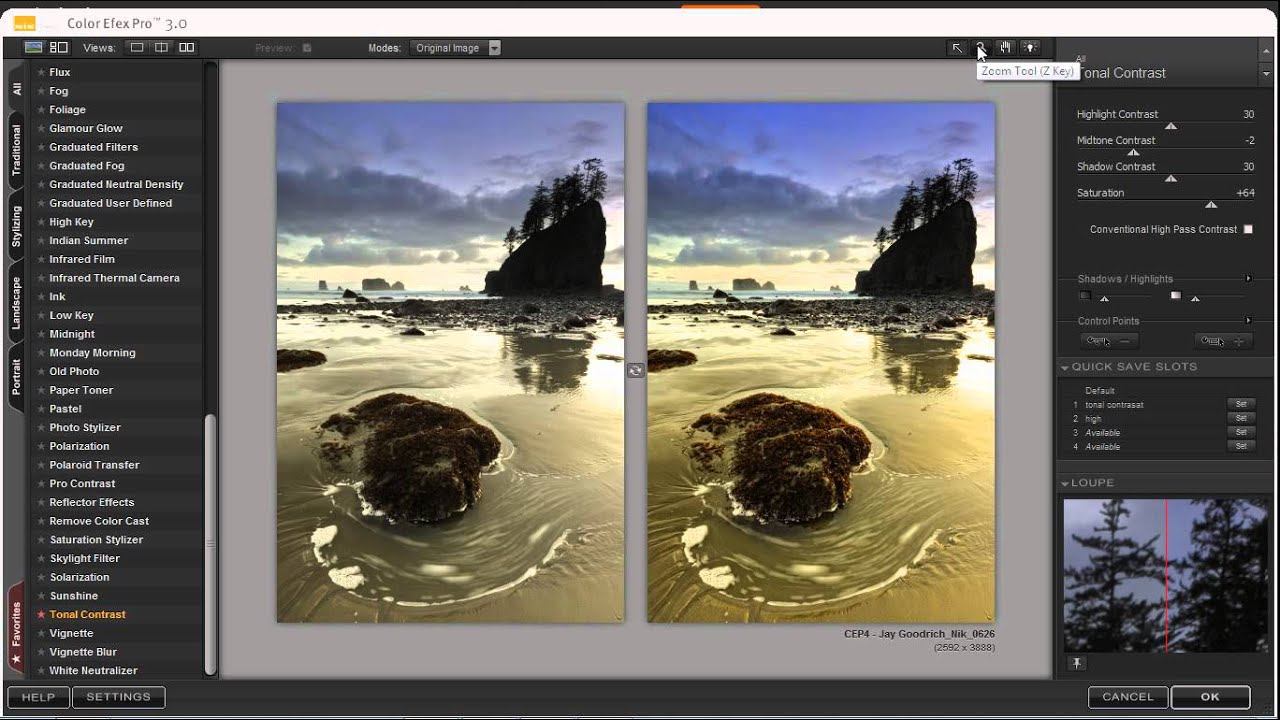
Task: Click the lightbulb background color icon
Action: click(1030, 47)
